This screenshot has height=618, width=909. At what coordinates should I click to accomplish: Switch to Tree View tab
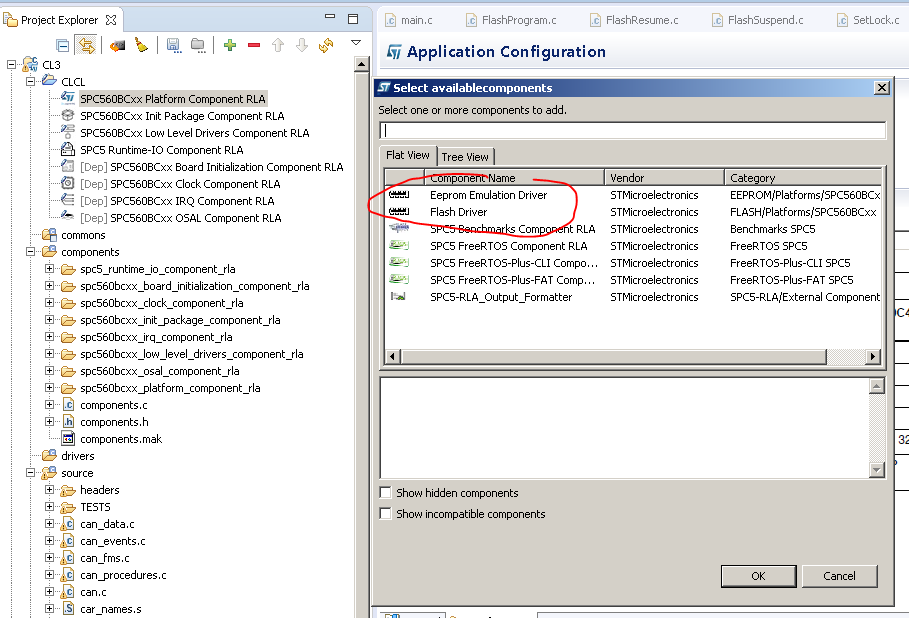(465, 157)
